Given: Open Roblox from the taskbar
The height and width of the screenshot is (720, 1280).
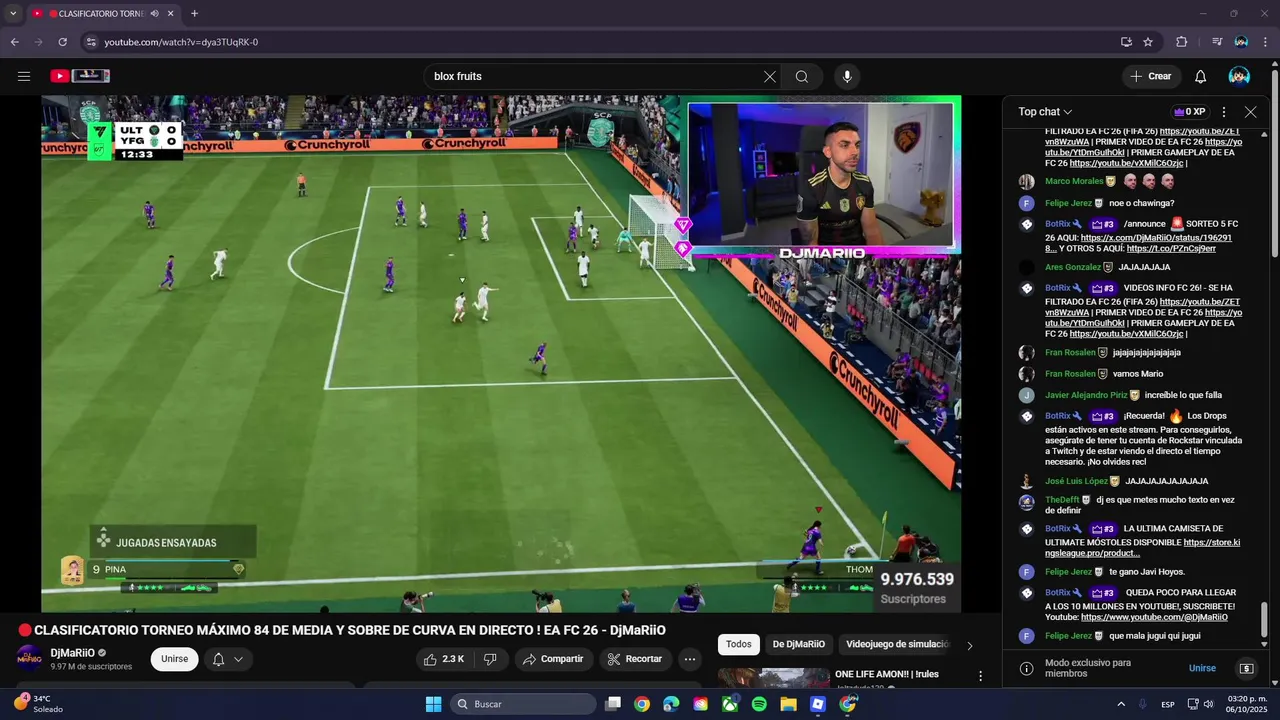Looking at the screenshot, I should point(818,704).
